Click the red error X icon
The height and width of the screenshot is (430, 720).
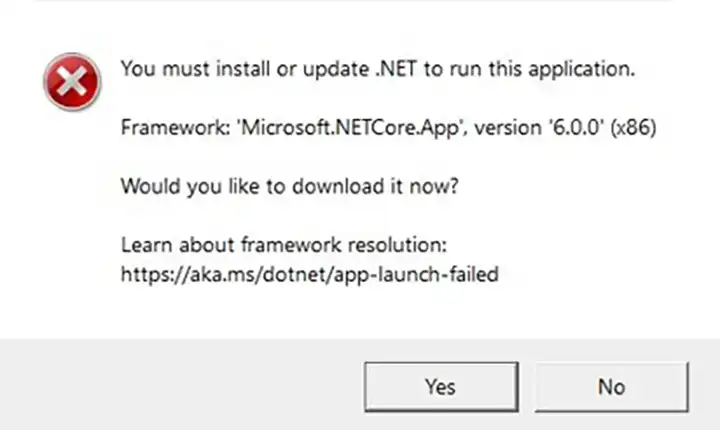click(x=71, y=81)
